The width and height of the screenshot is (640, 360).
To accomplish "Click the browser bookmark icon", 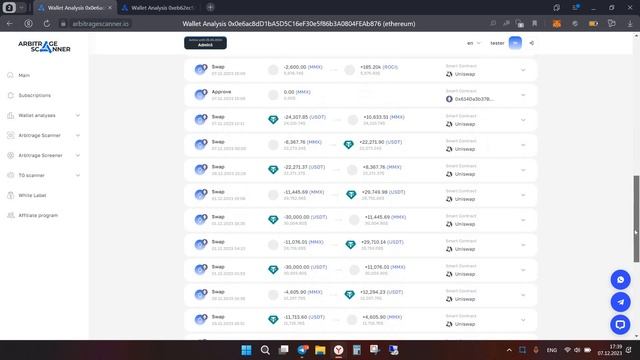I will click(x=535, y=24).
